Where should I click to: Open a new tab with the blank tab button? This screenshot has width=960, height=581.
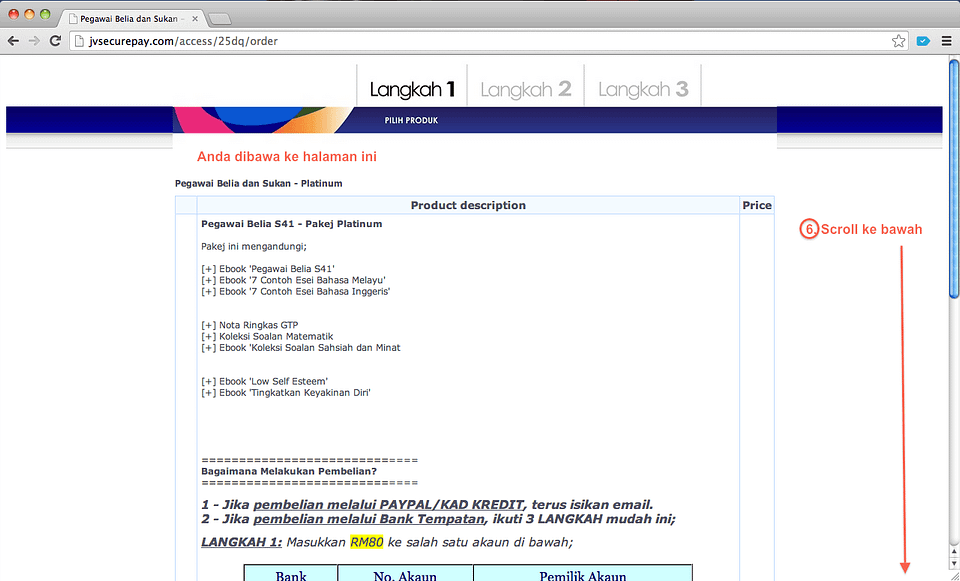[x=219, y=20]
